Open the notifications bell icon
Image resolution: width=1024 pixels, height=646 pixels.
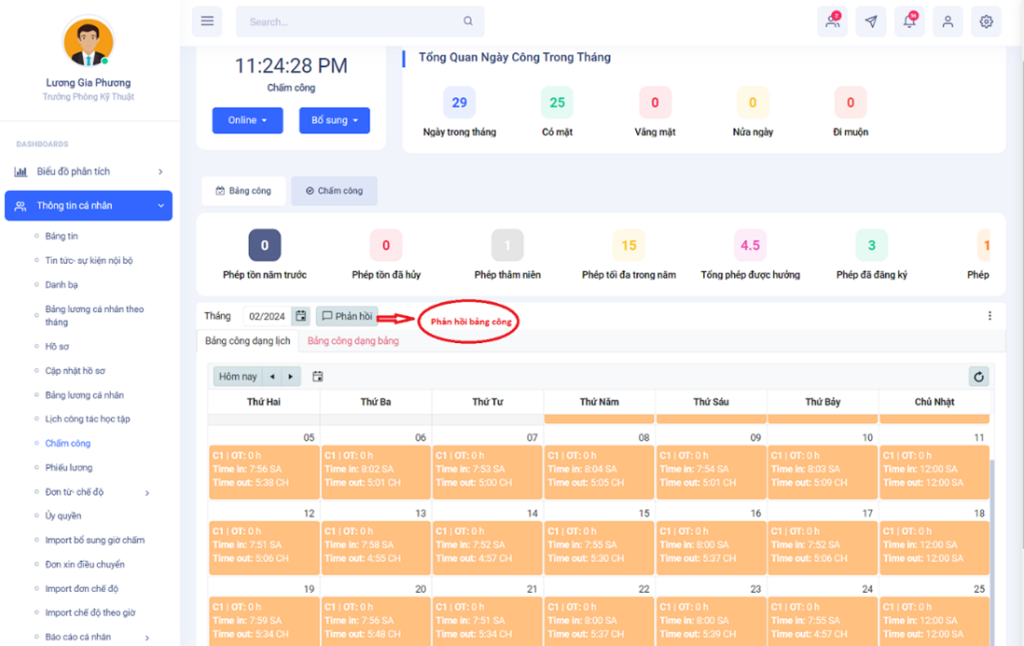click(x=909, y=21)
